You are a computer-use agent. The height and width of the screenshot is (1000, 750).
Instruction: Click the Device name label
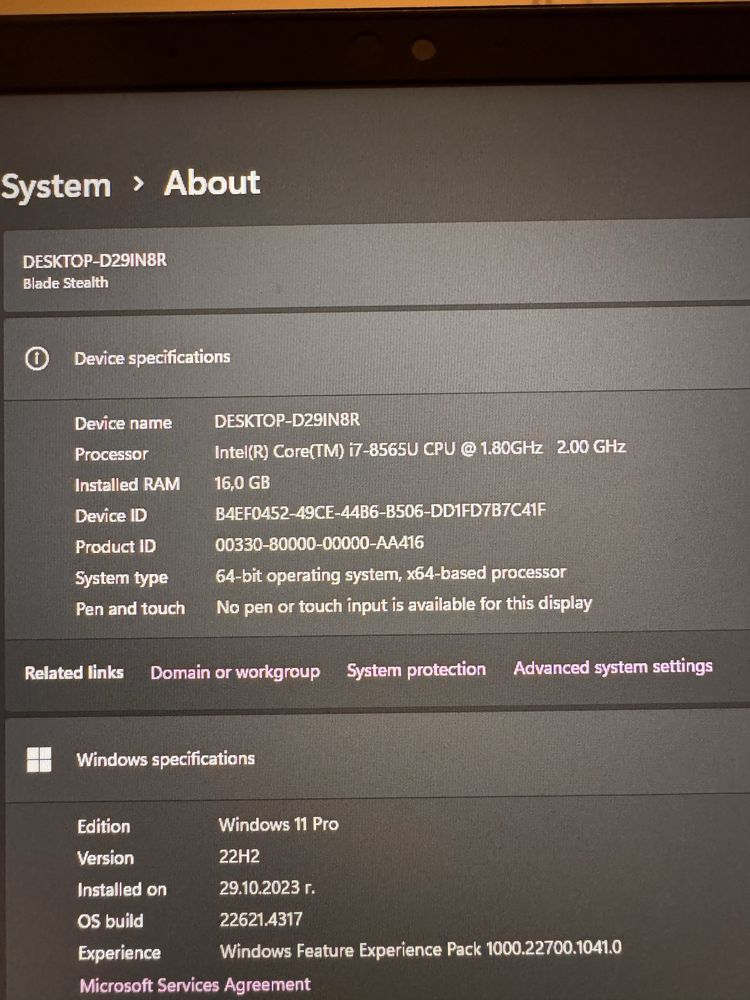click(x=123, y=423)
